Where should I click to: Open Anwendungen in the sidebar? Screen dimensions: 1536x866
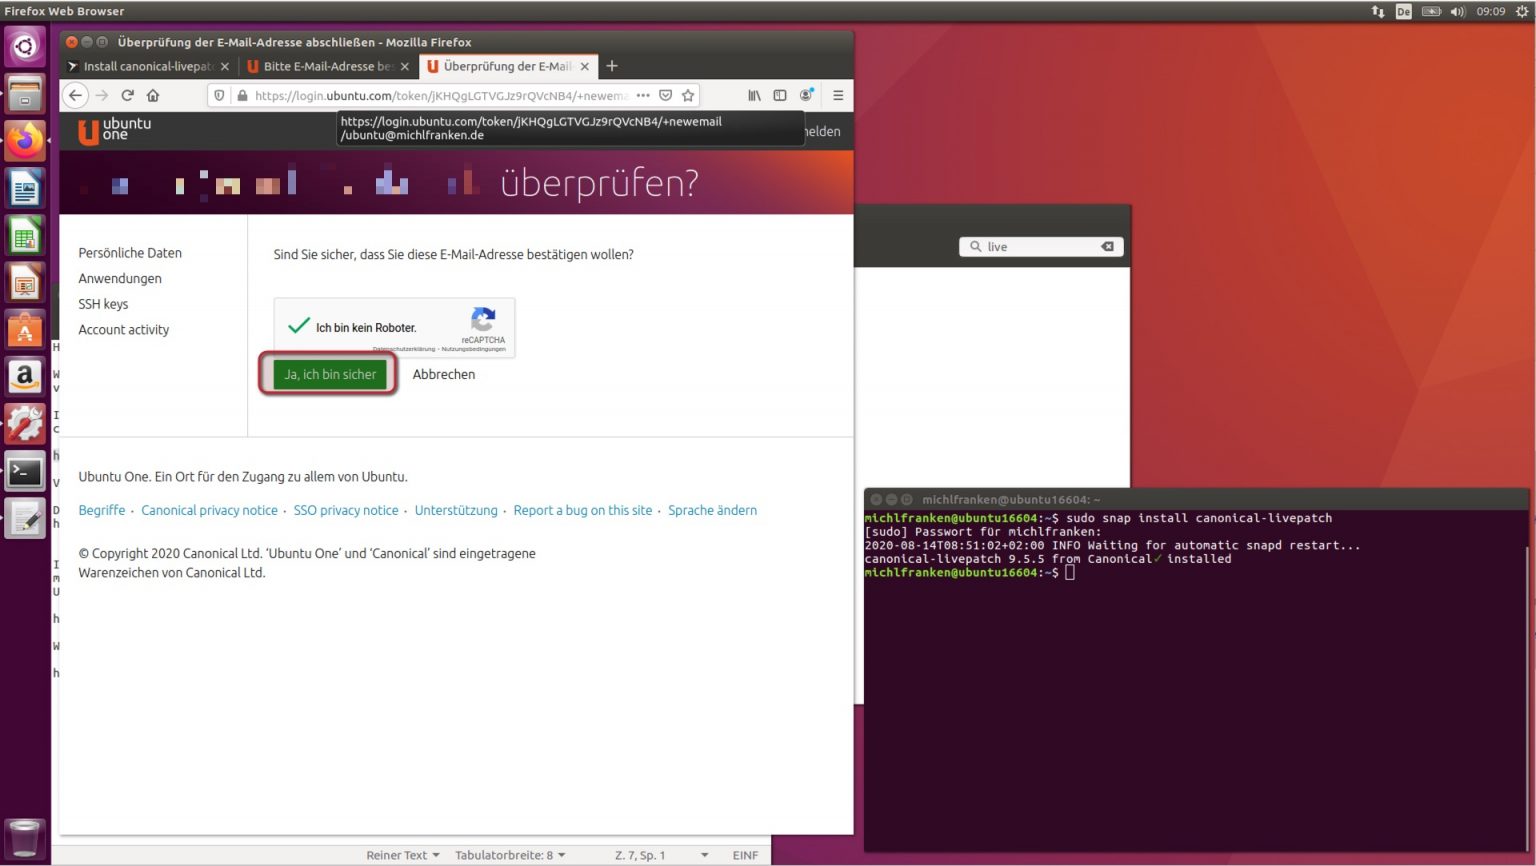click(120, 278)
